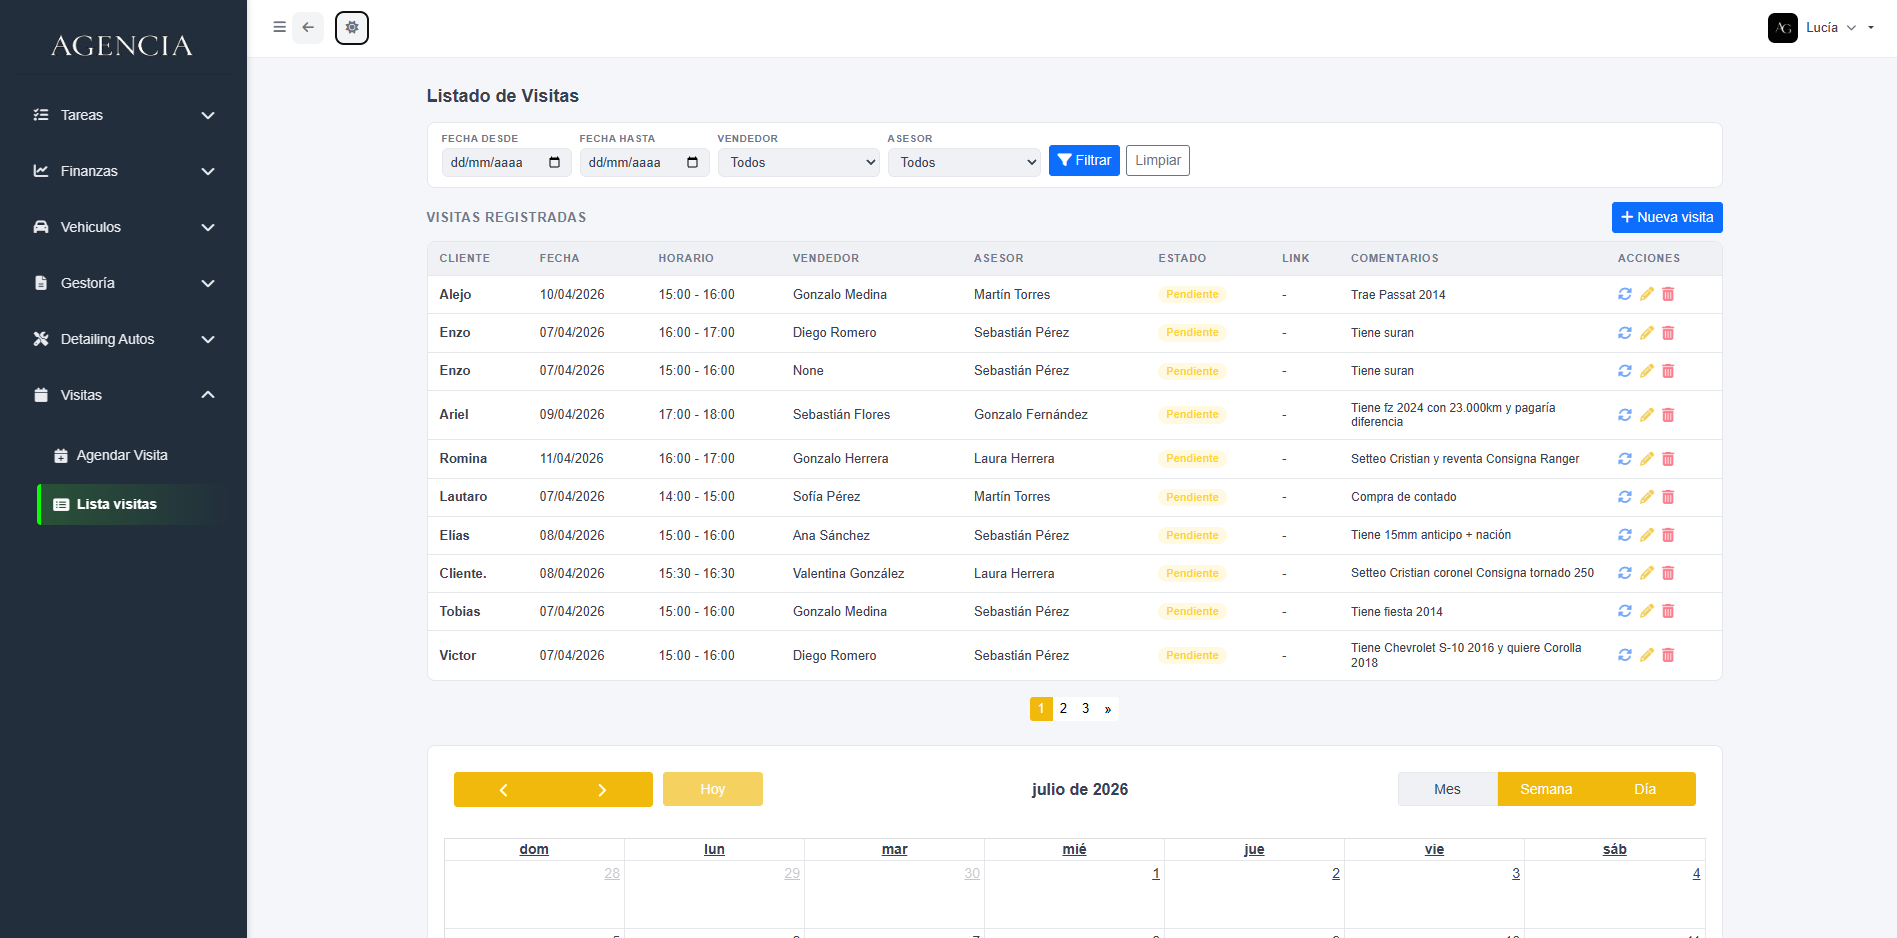This screenshot has width=1897, height=938.
Task: Refresh status of Ariel's visit
Action: point(1625,415)
